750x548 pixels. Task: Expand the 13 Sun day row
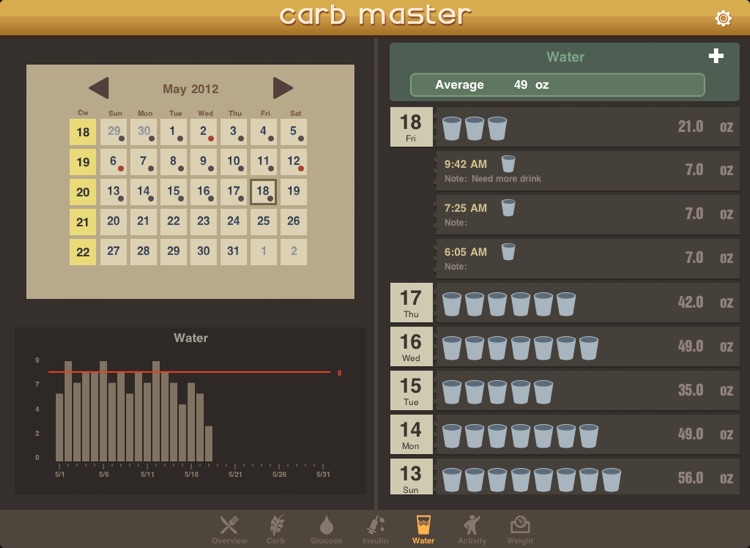coord(565,477)
